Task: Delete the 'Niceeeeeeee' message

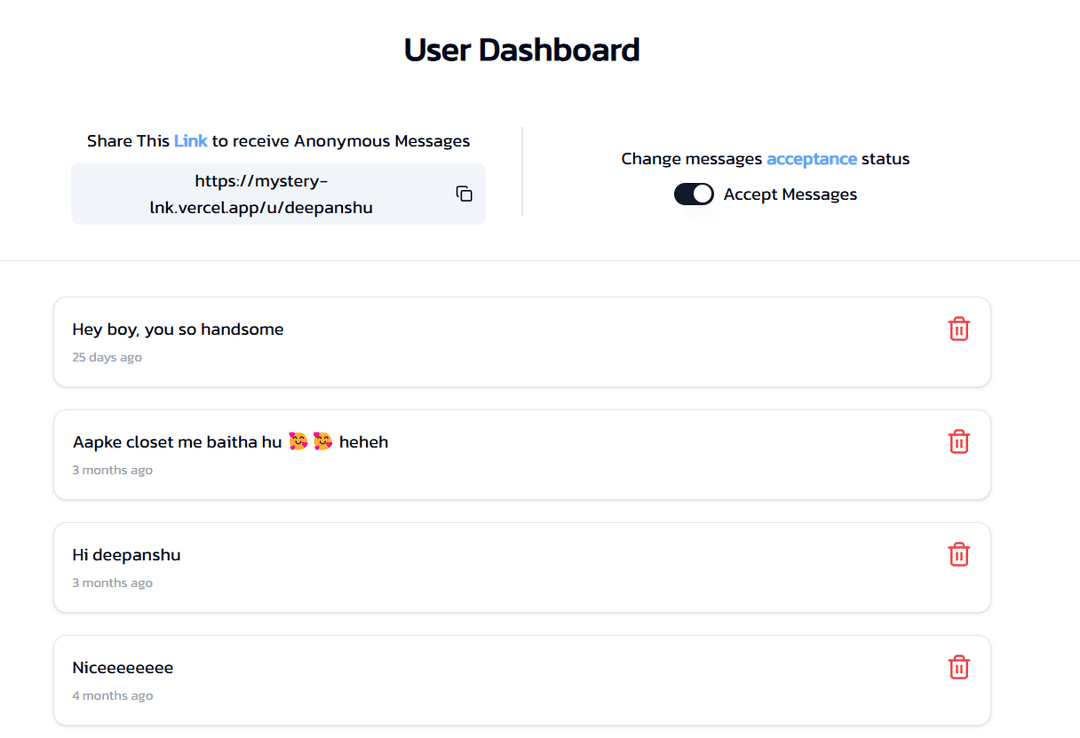Action: [958, 668]
